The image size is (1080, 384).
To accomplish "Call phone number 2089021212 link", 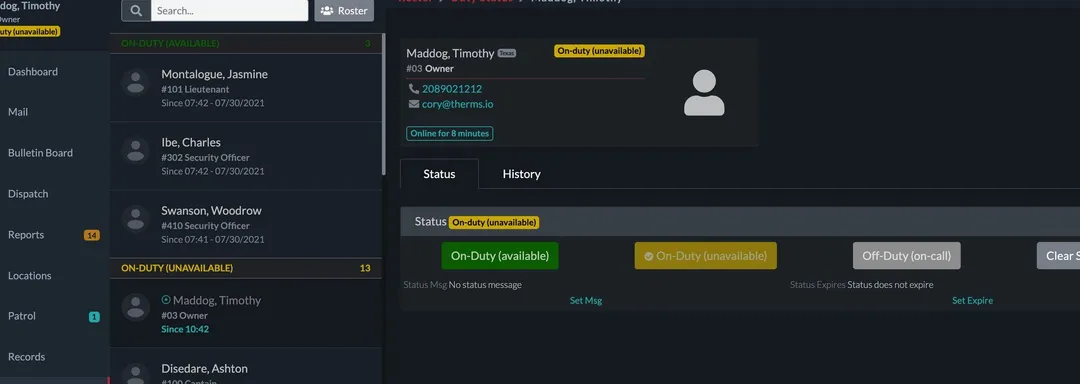I will (x=452, y=89).
